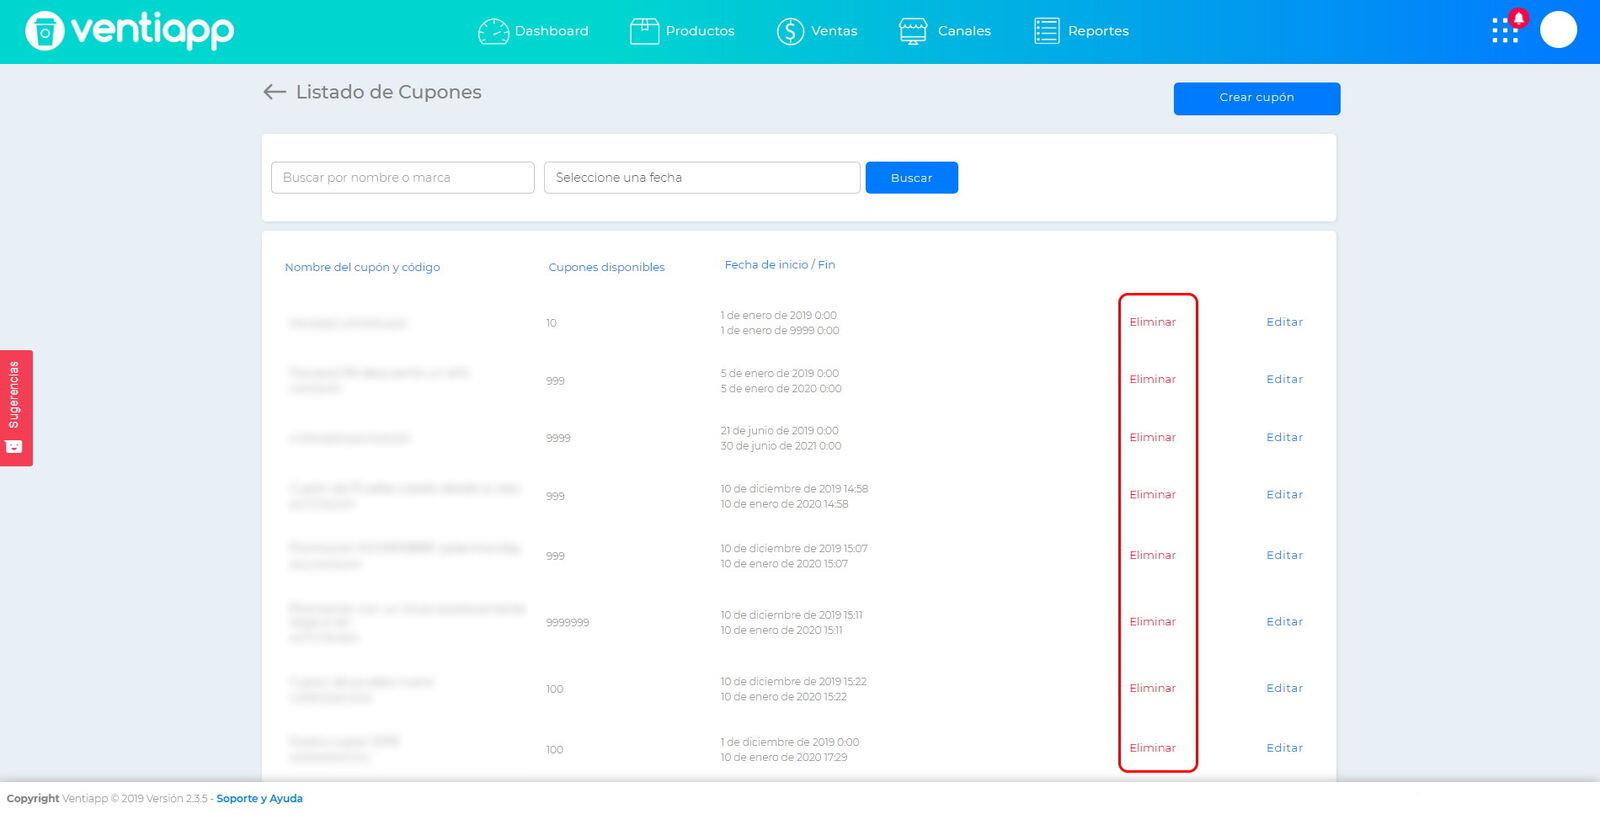This screenshot has width=1600, height=814.
Task: Focus the Buscar por nombre o marca field
Action: tap(403, 178)
